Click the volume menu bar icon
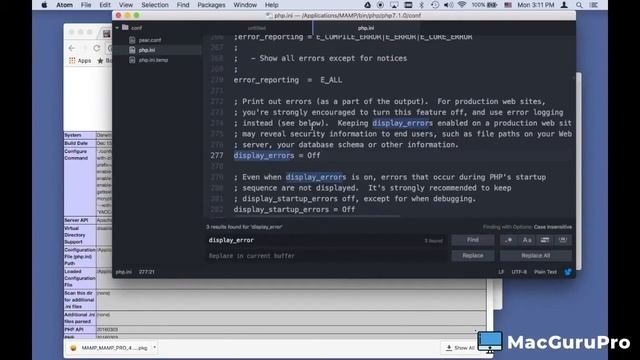Image resolution: width=640 pixels, height=360 pixels. 448,5
